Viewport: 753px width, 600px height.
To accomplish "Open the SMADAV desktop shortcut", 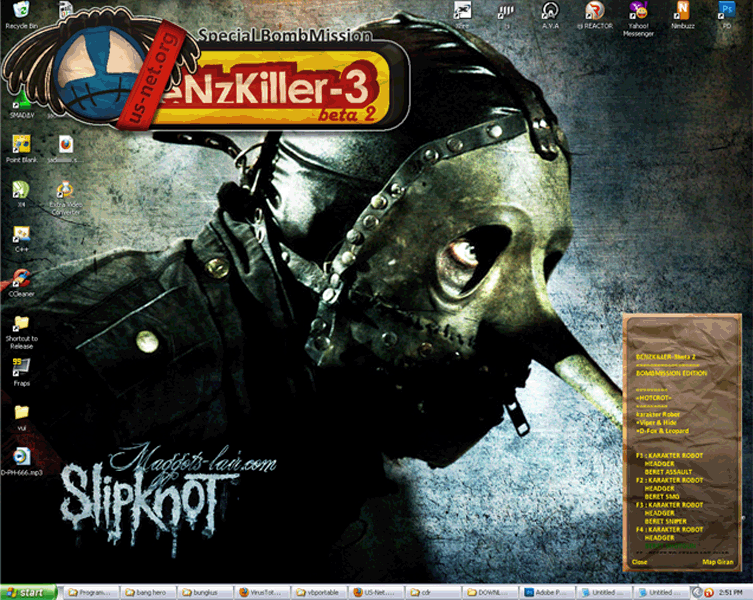I will coord(22,106).
